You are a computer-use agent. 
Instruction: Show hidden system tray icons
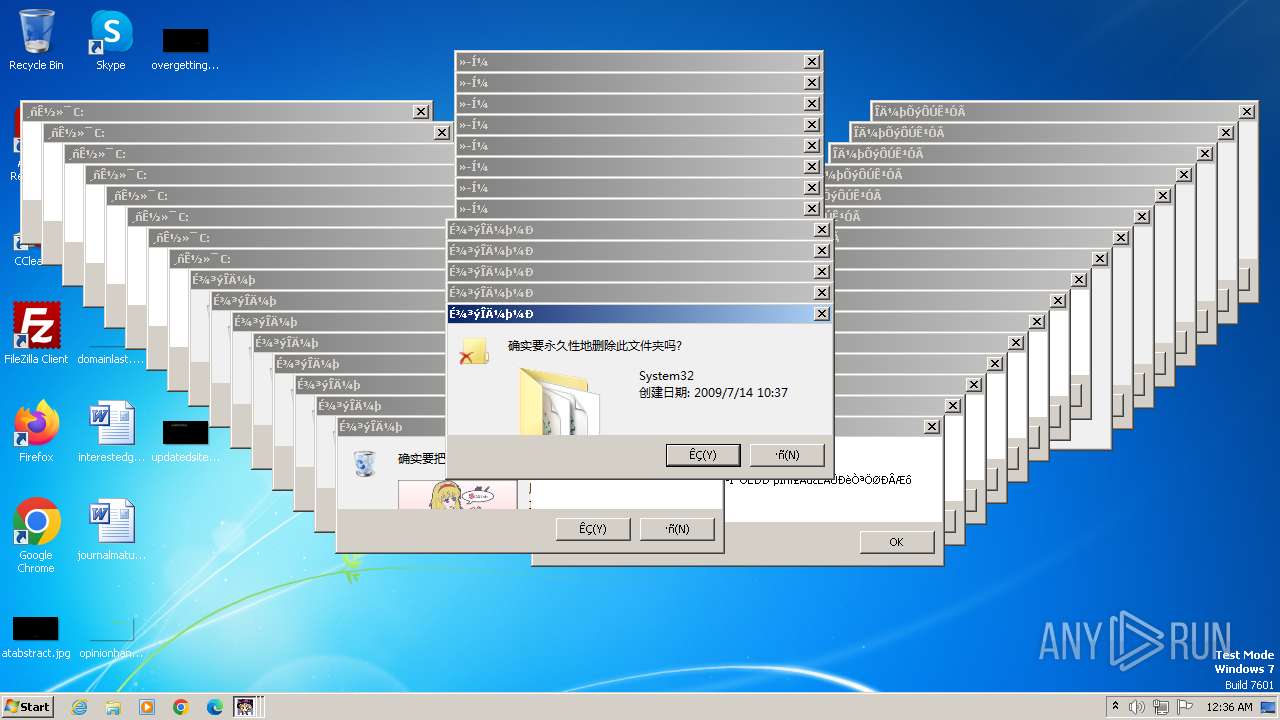[x=1115, y=706]
